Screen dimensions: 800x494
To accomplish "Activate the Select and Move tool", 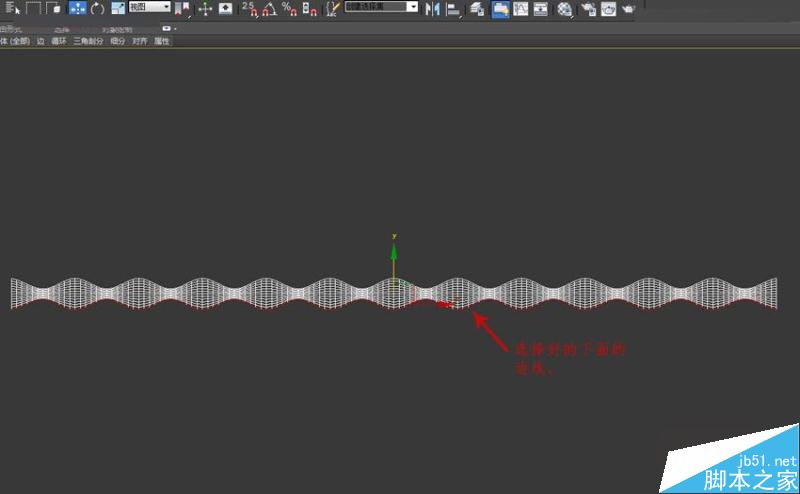I will 78,8.
